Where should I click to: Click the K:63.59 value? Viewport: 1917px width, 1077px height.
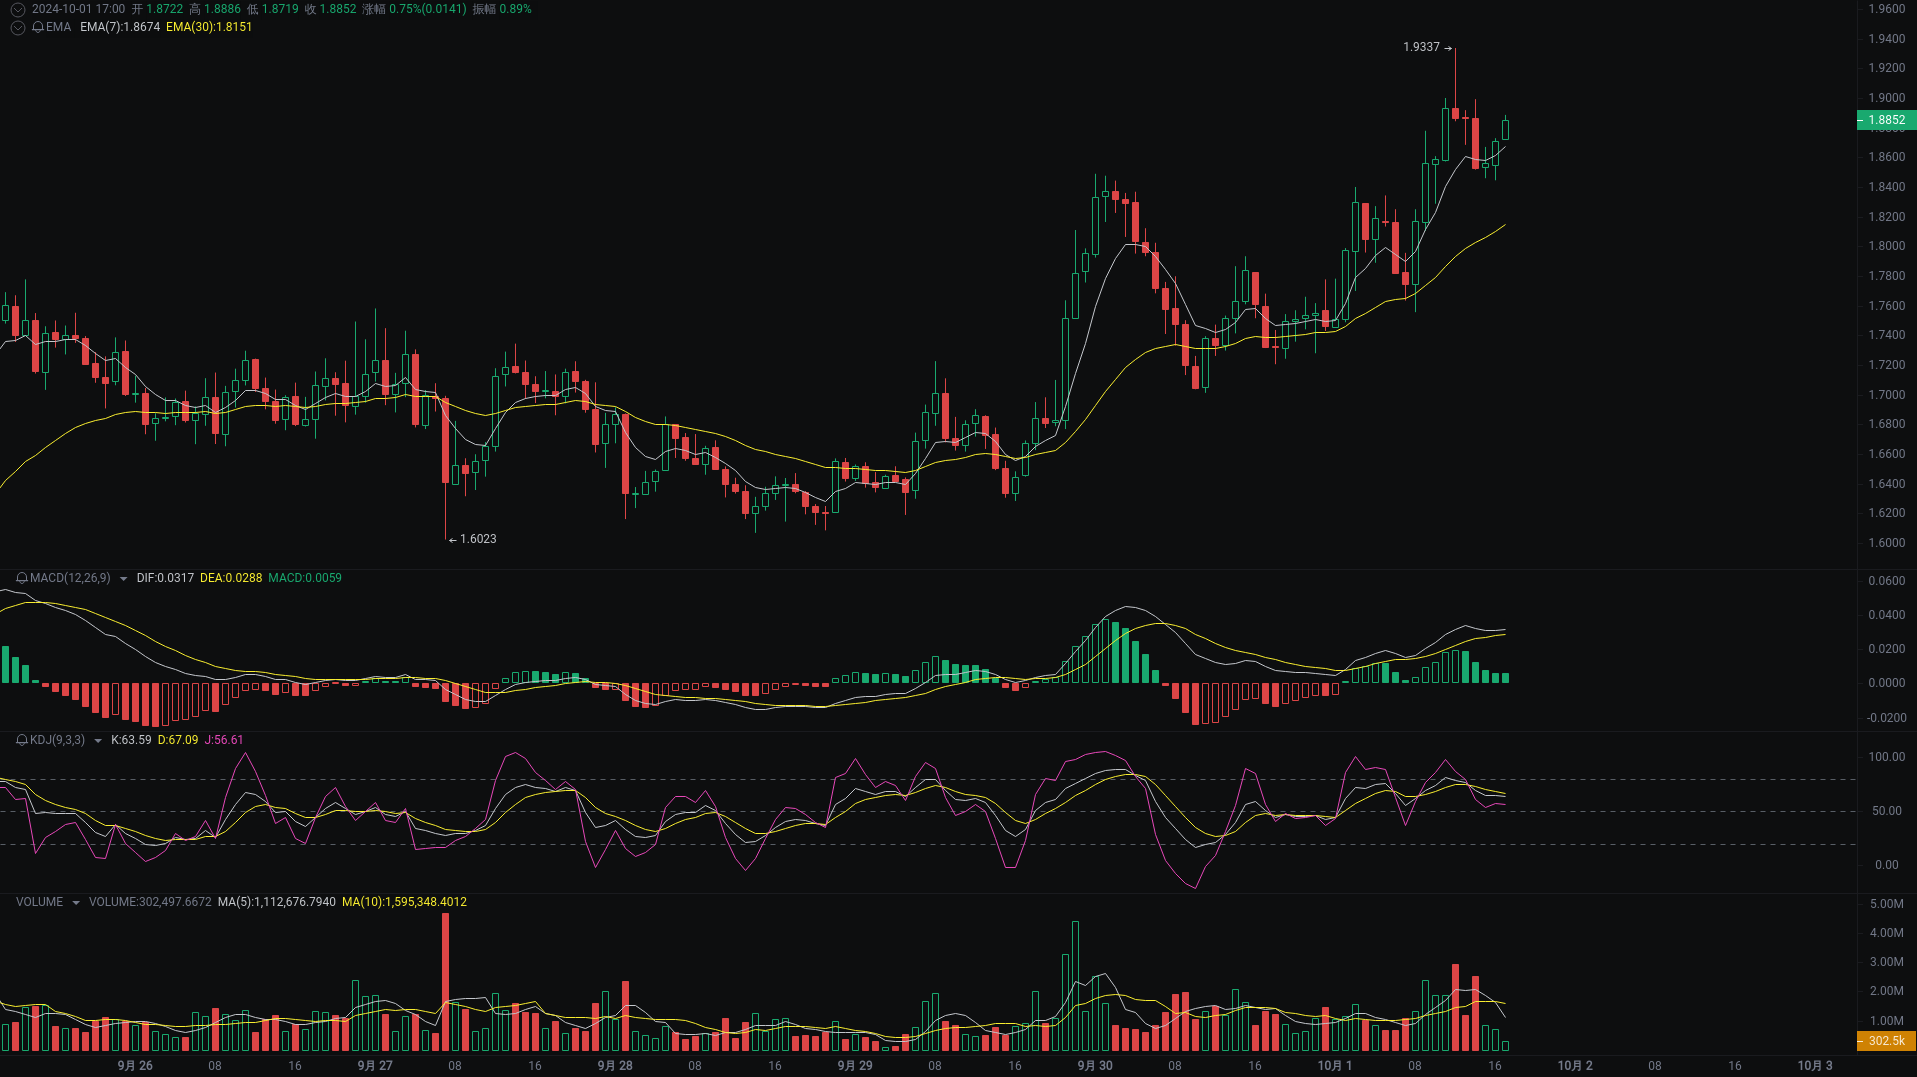pyautogui.click(x=131, y=740)
